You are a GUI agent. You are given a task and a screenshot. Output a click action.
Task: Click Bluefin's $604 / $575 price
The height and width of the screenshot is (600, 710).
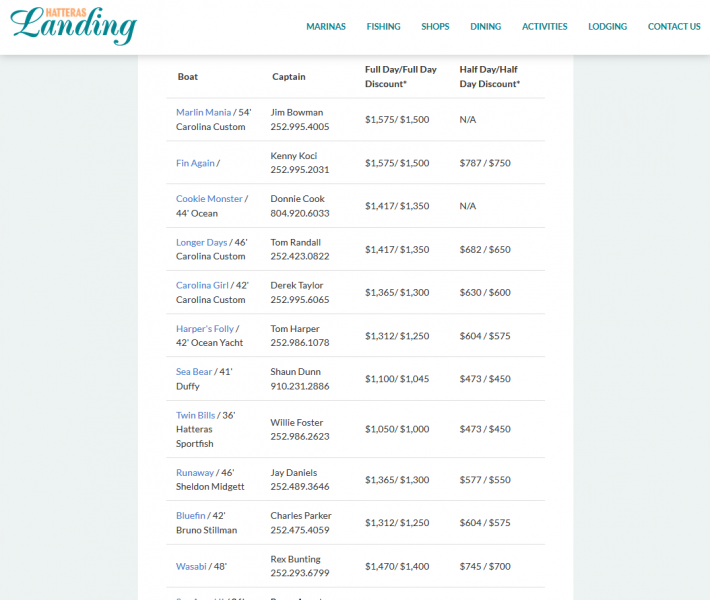point(485,523)
